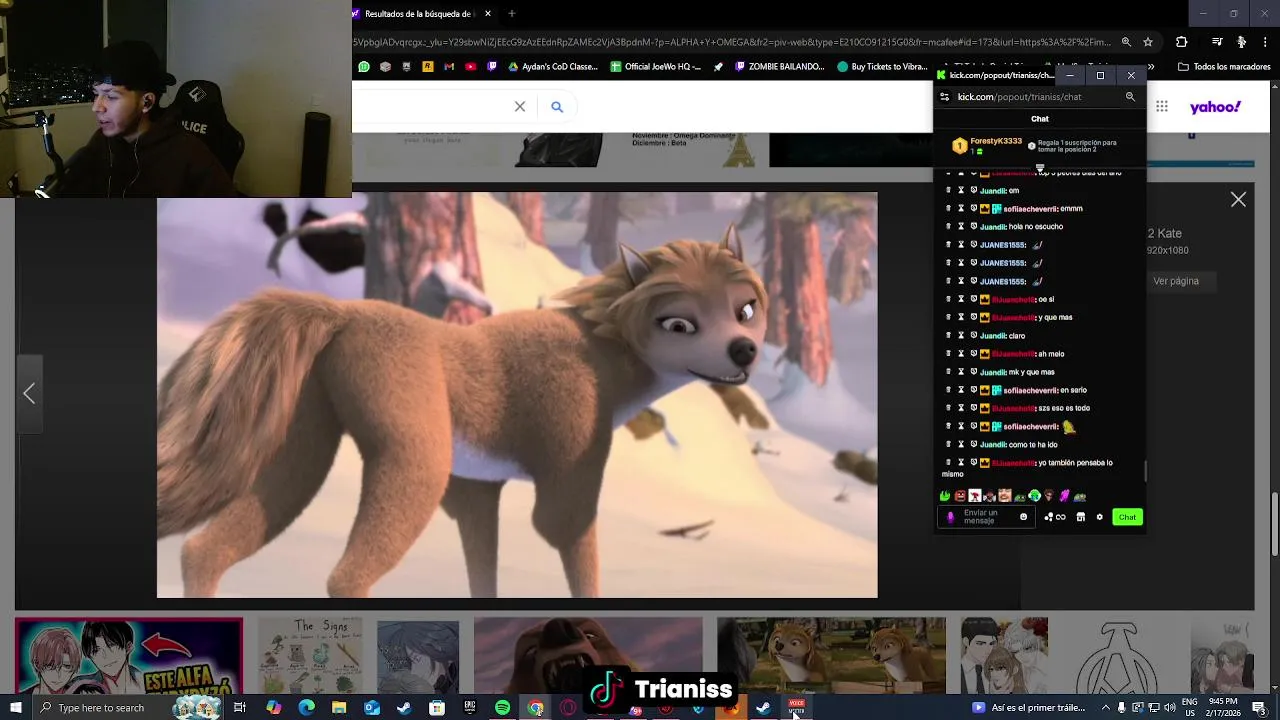Delete the 'hola no escucho' message trash icon
The image size is (1280, 720).
click(948, 227)
